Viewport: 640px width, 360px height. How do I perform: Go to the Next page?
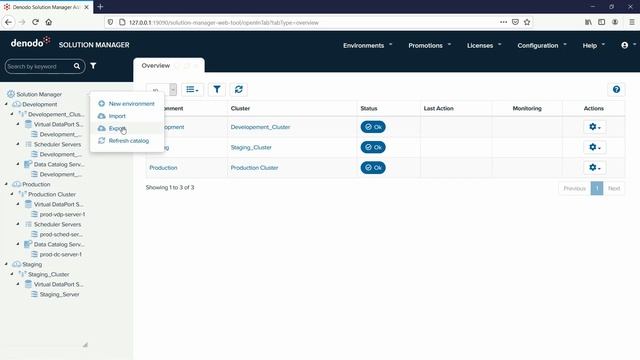pos(614,188)
